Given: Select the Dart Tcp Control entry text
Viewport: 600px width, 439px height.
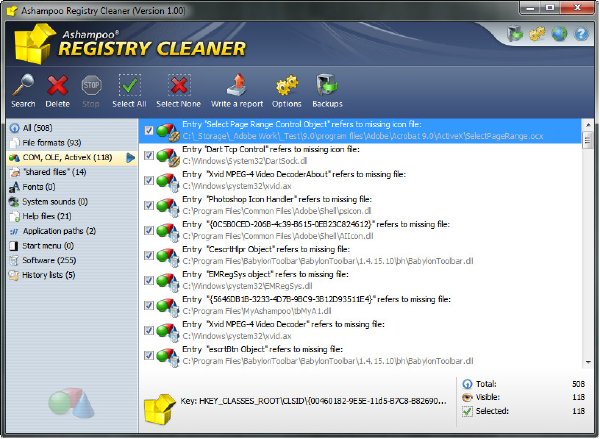Looking at the screenshot, I should point(271,149).
